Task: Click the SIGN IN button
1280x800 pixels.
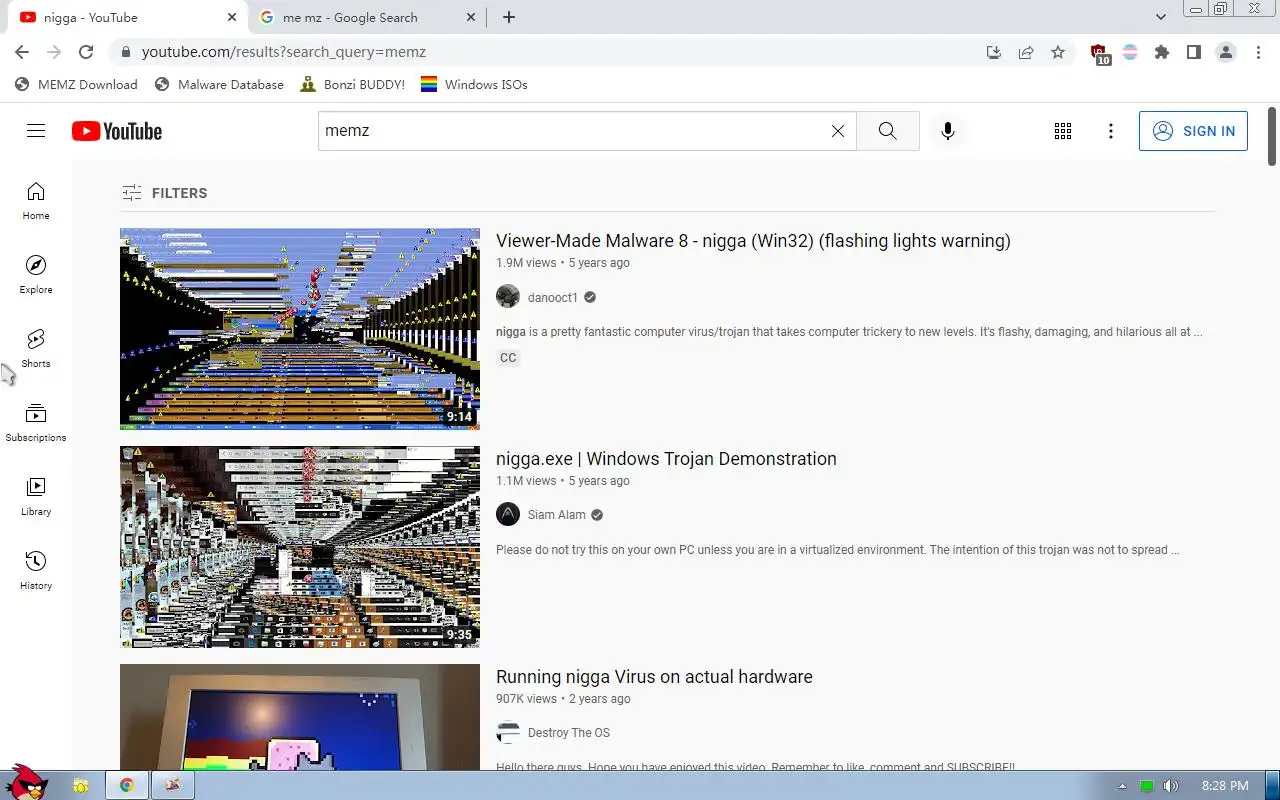Action: click(x=1193, y=131)
